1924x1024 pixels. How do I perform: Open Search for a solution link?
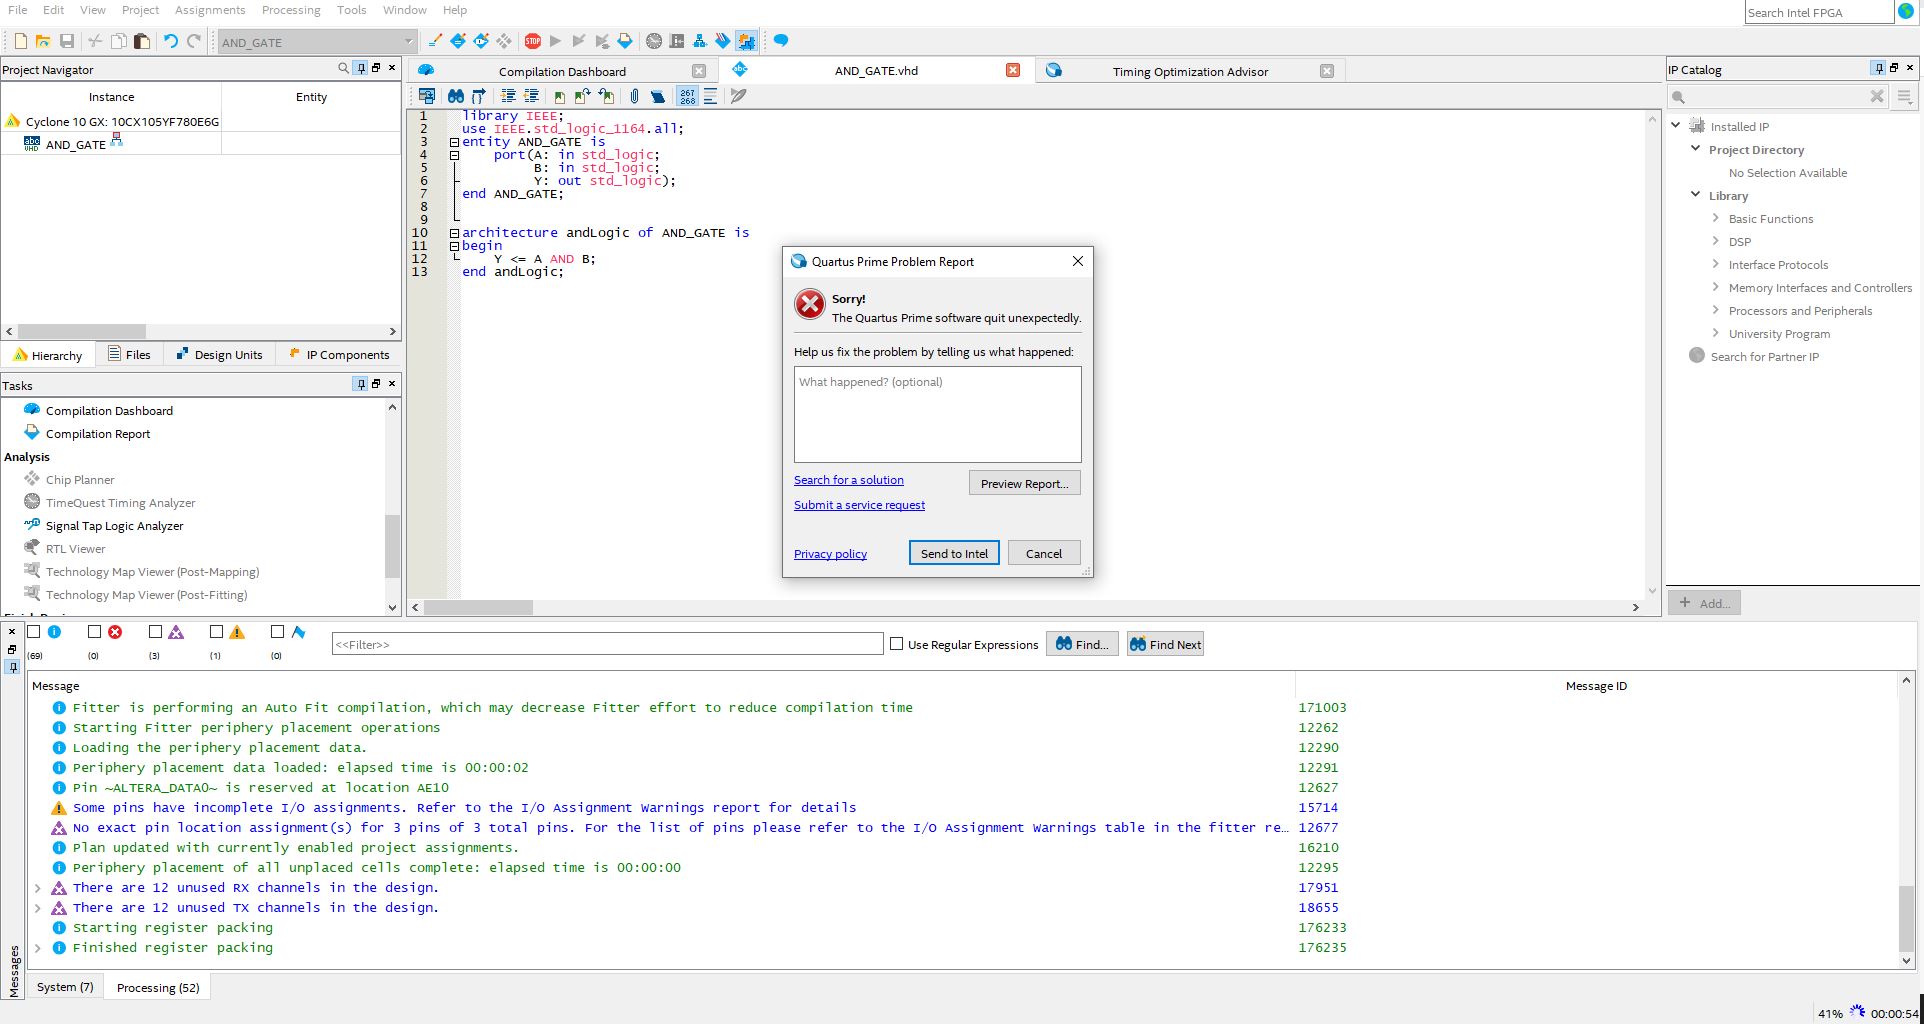[849, 480]
